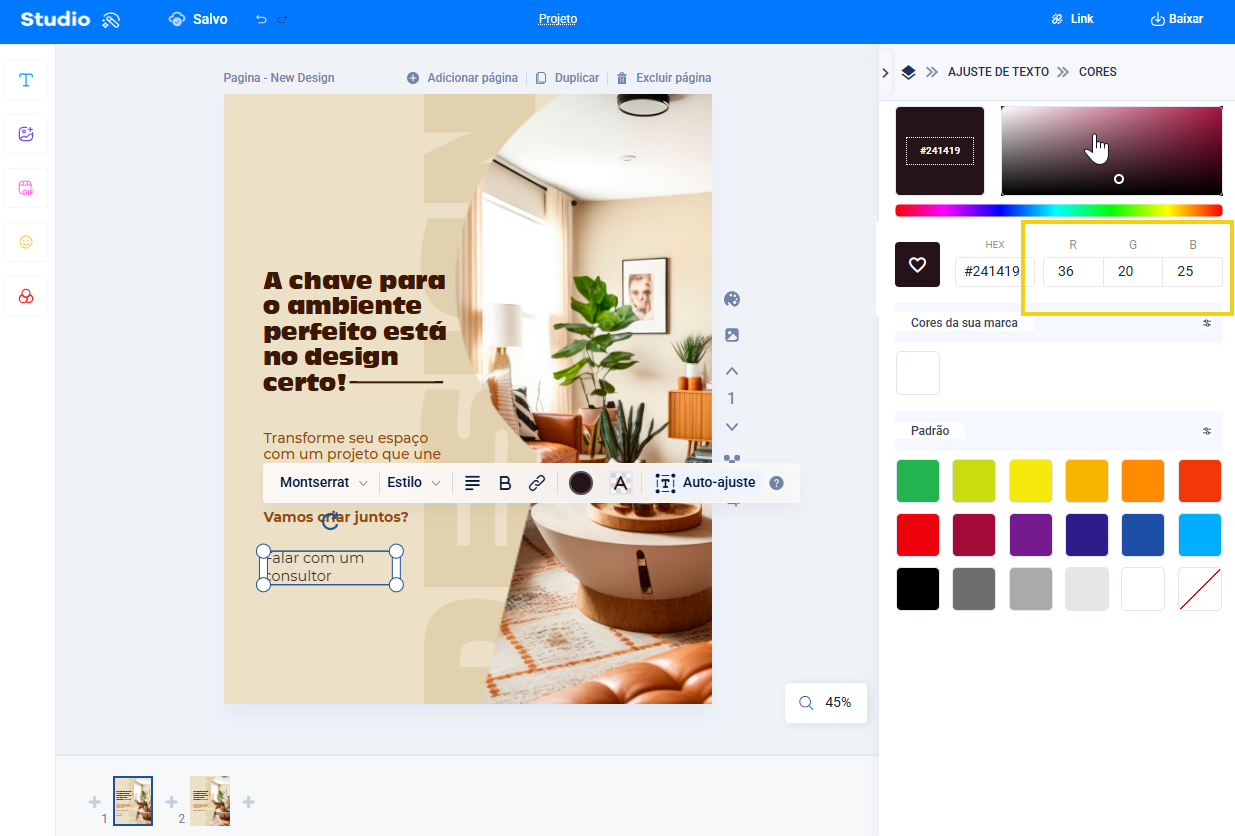Select the light blue default swatch
The height and width of the screenshot is (836, 1235).
pos(1200,535)
